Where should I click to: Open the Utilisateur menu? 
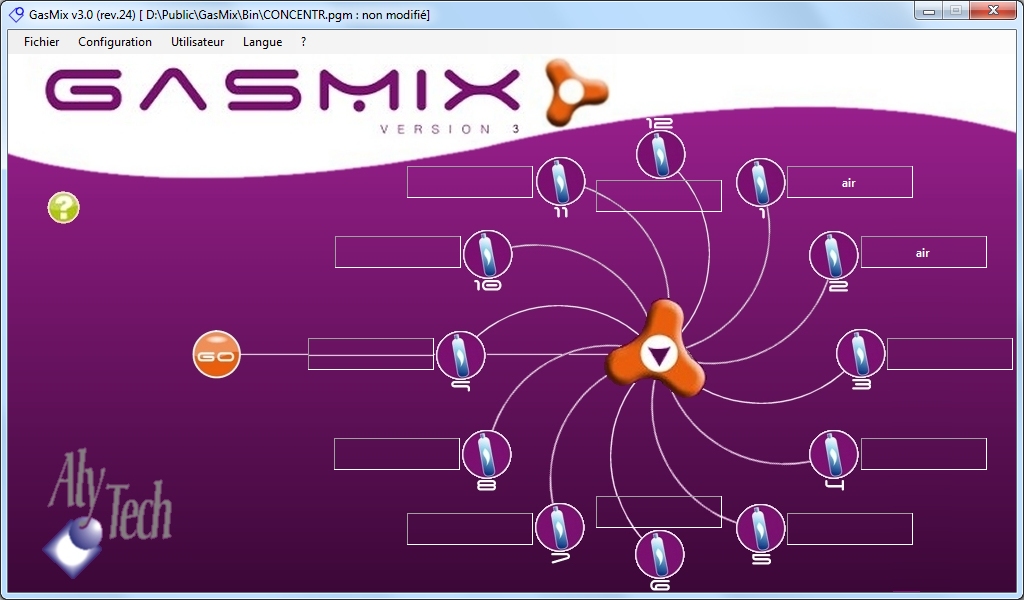click(198, 42)
